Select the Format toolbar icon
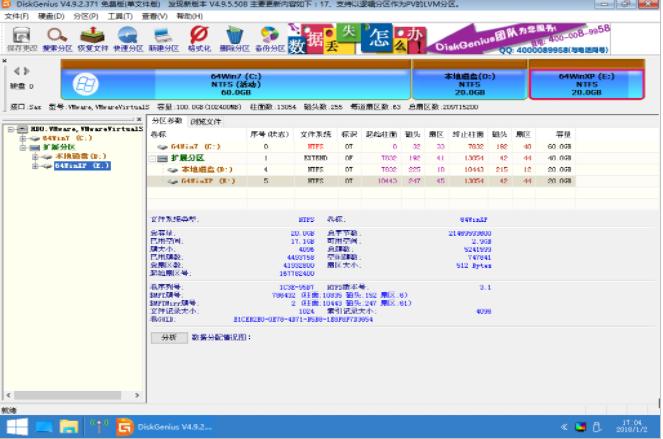The image size is (663, 439). 199,39
